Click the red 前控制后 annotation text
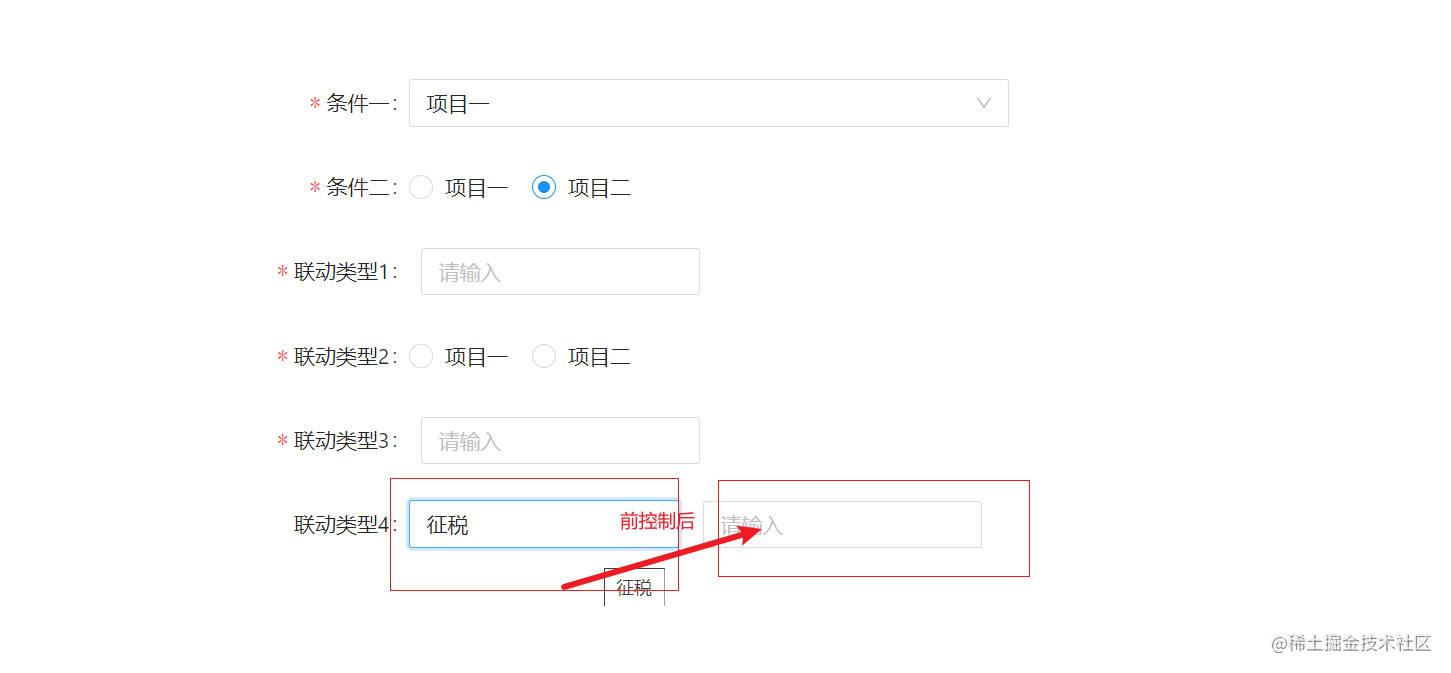Image resolution: width=1451 pixels, height=673 pixels. [656, 520]
